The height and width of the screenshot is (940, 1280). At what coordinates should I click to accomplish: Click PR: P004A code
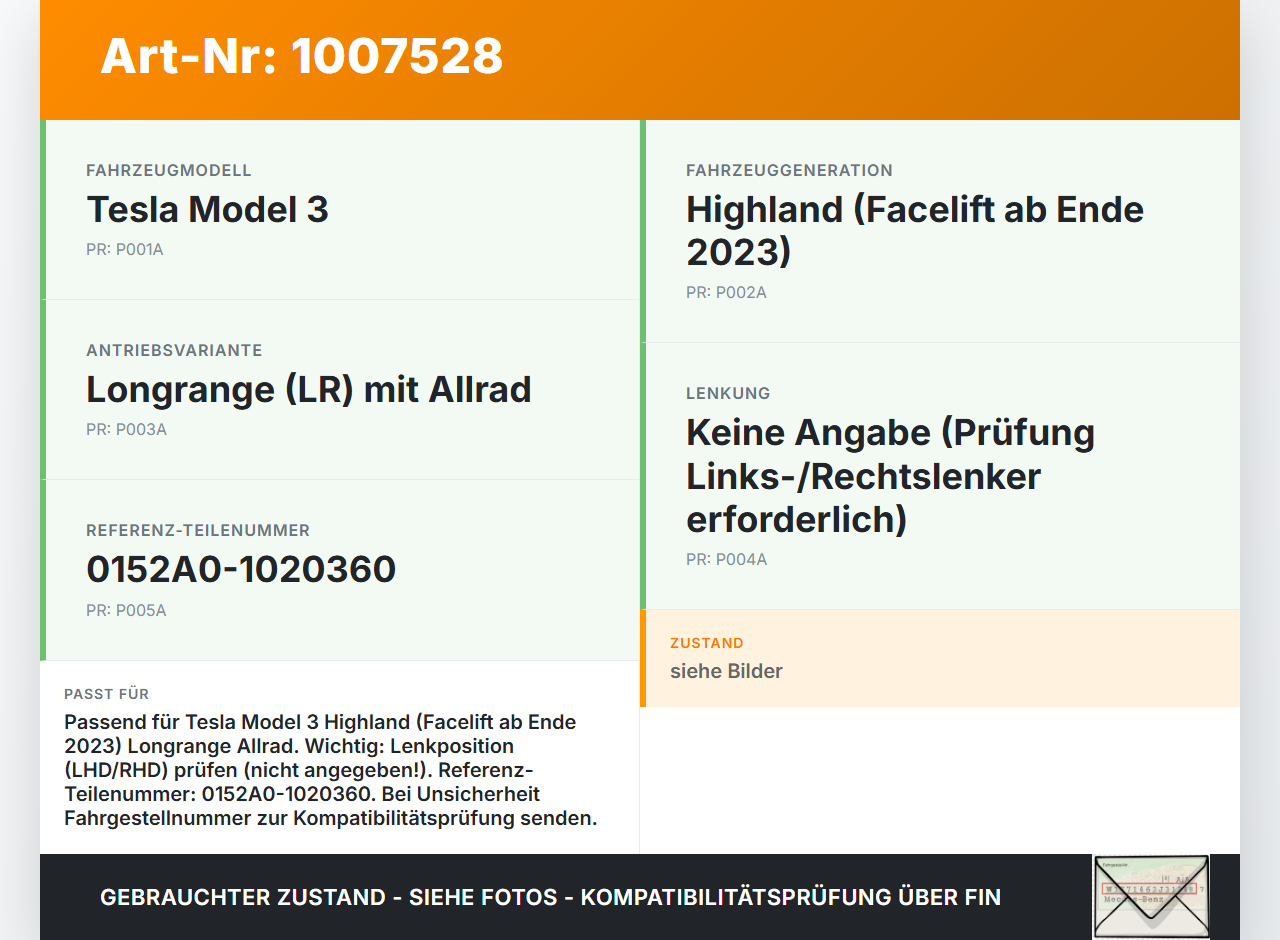coord(726,559)
